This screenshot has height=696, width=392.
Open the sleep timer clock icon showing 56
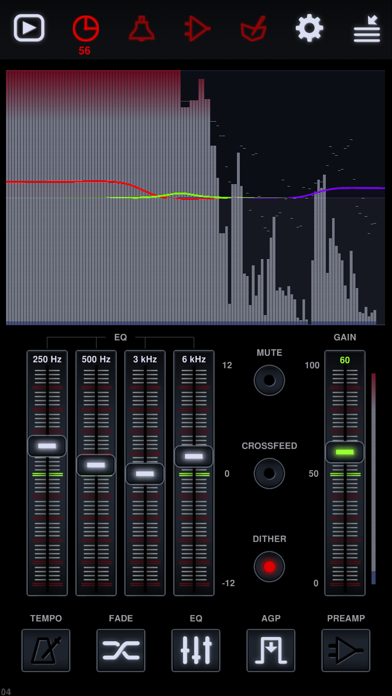pos(86,29)
